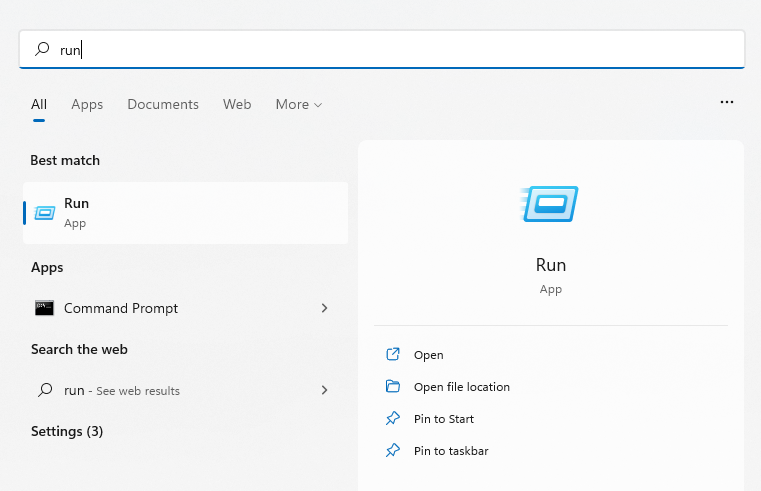
Task: Open the Run app via Open action
Action: [x=428, y=355]
